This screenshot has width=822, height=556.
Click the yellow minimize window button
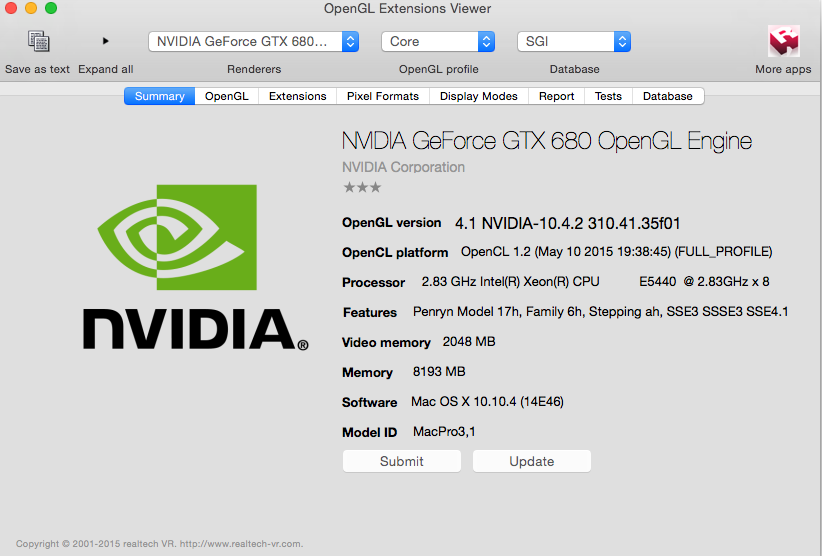(31, 8)
